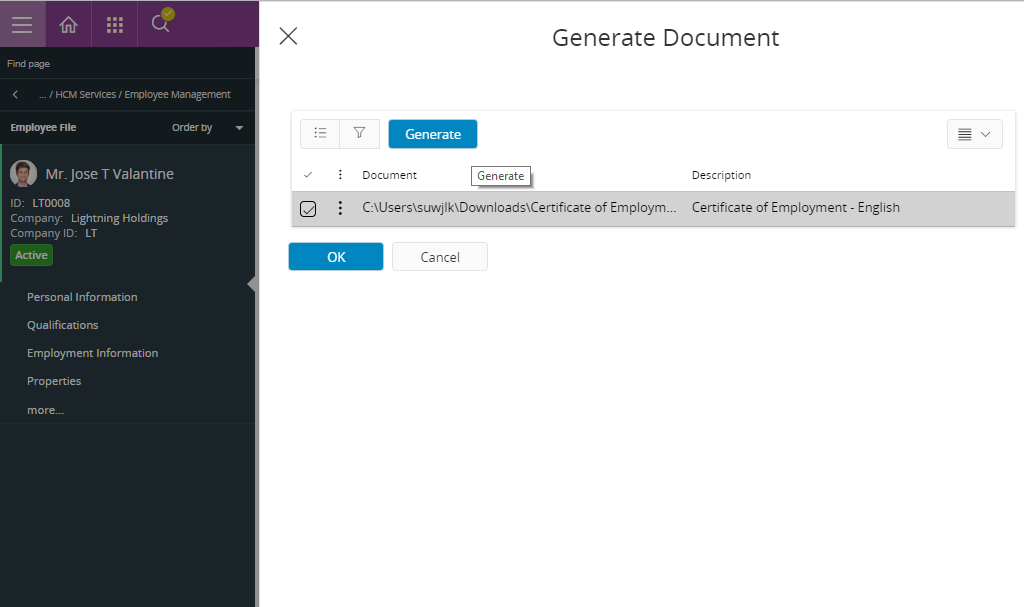This screenshot has height=607, width=1024.
Task: Click the filter funnel icon
Action: (359, 134)
